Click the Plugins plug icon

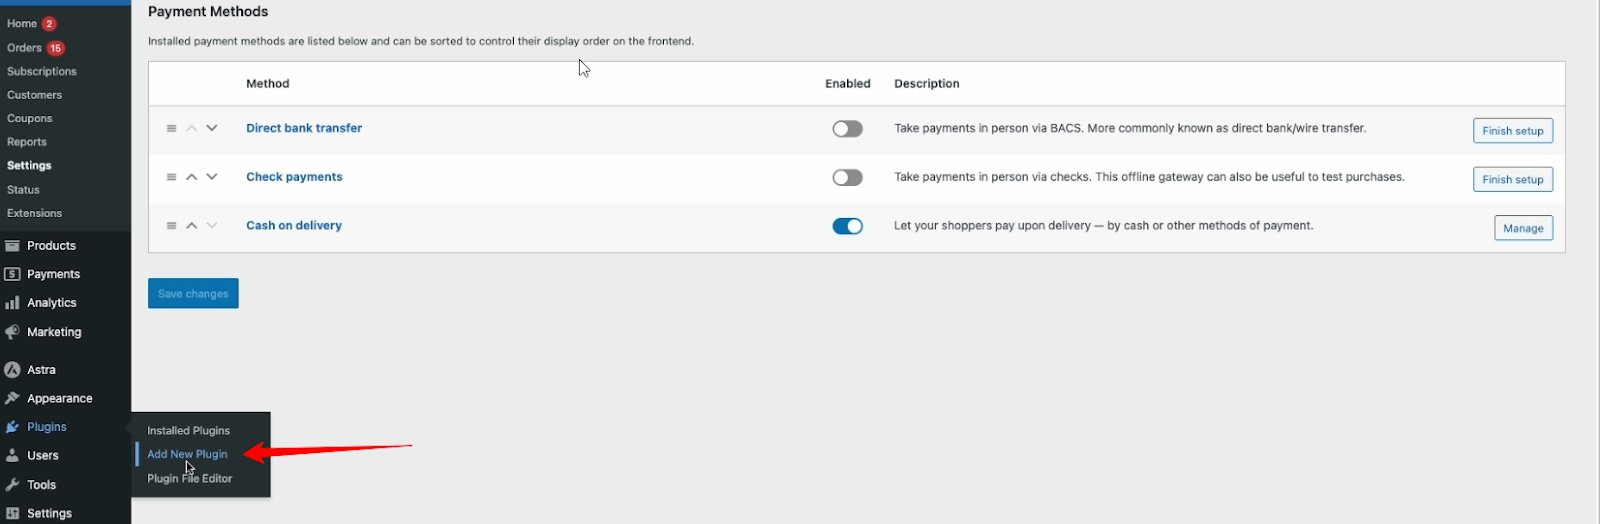[x=12, y=427]
